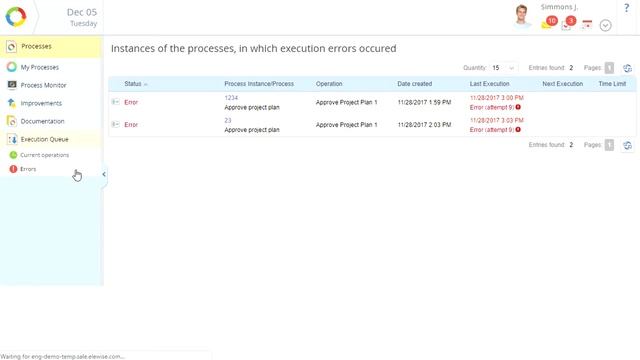This screenshot has height=360, width=640.
Task: Open tasks icon with badge 3
Action: (x=568, y=23)
